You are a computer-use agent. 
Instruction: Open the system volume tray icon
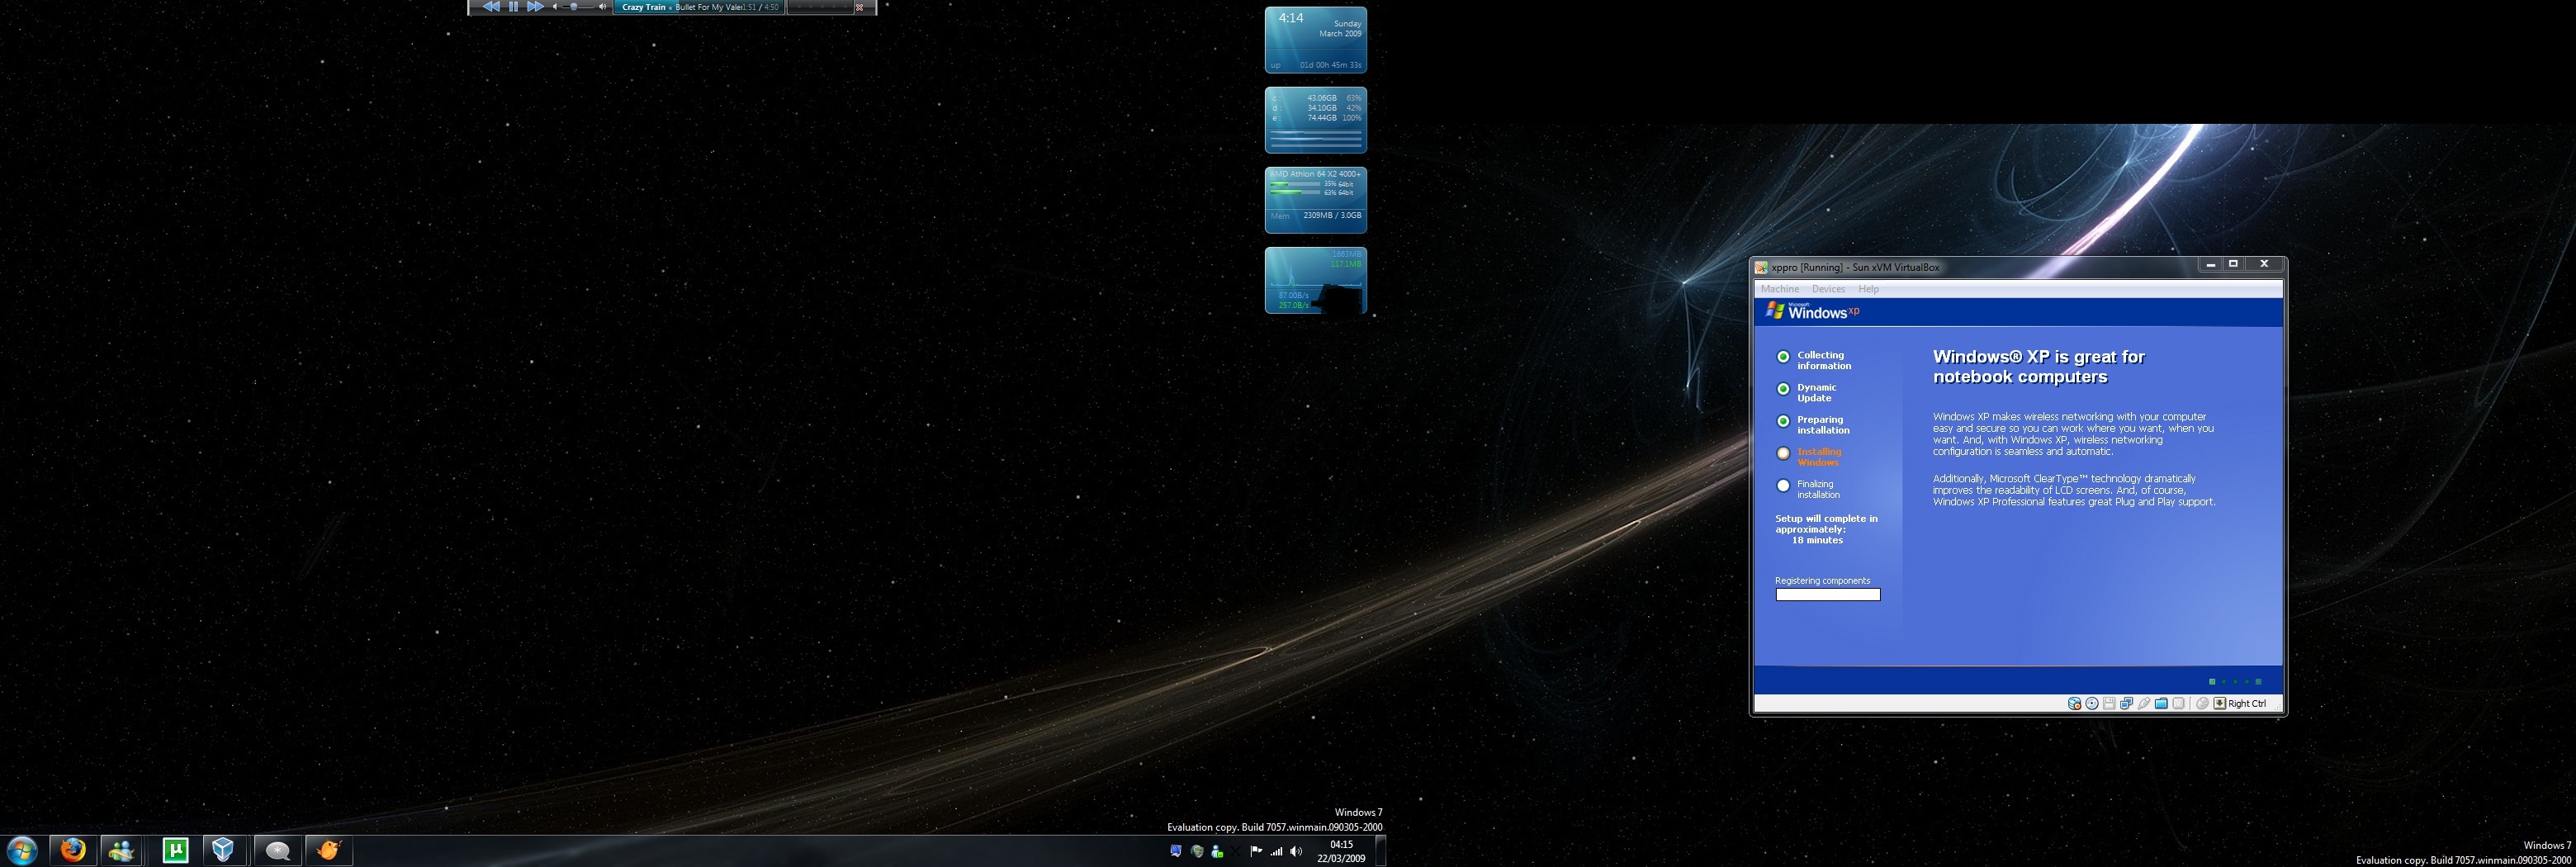click(x=1296, y=852)
